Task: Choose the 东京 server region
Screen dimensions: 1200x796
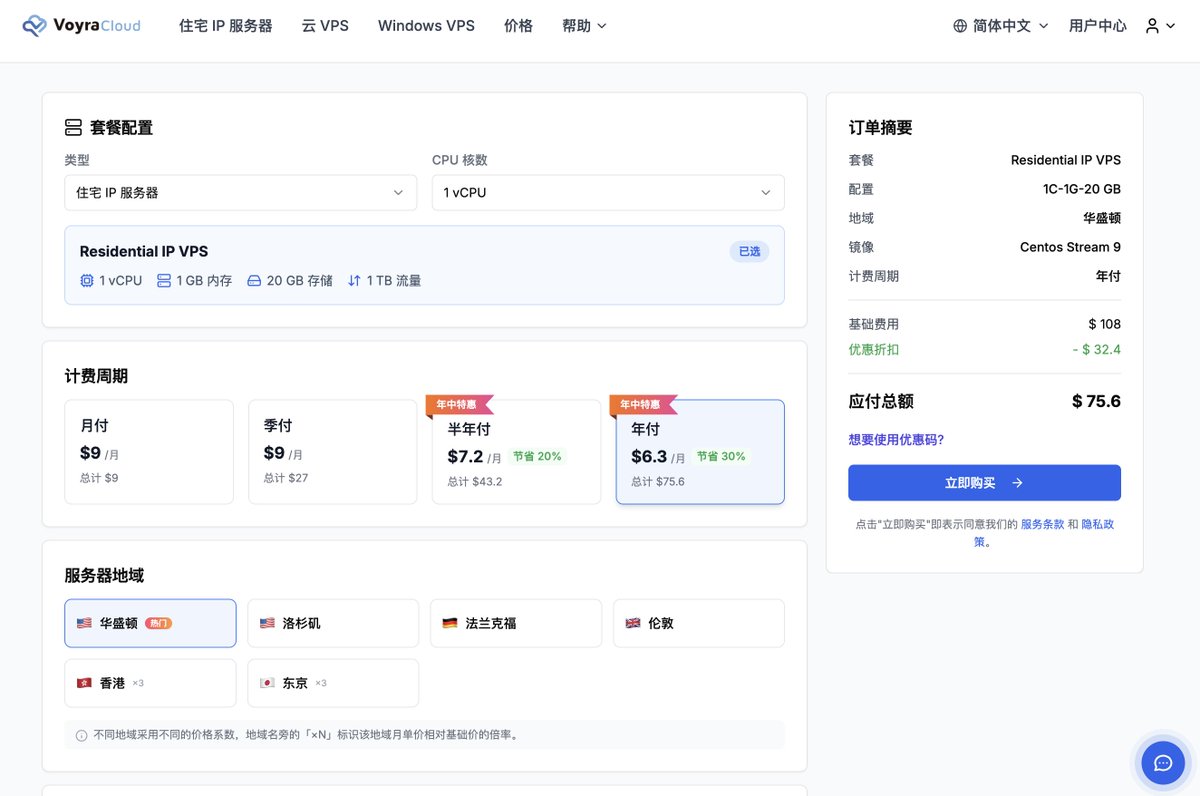Action: pos(333,683)
